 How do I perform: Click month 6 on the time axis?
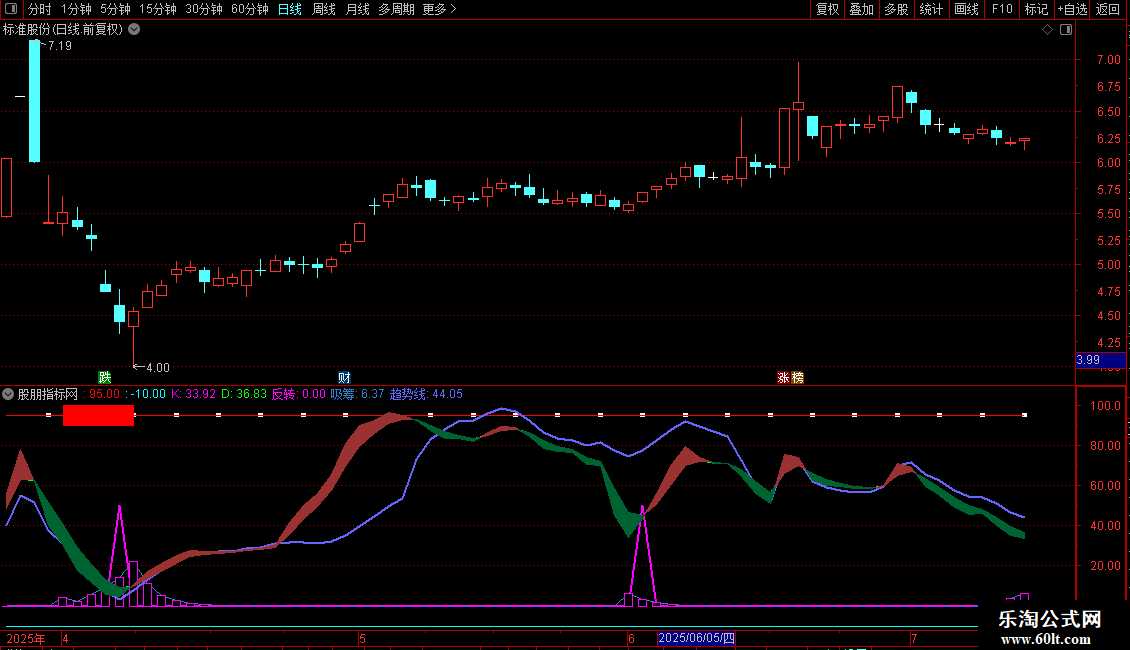tap(631, 638)
